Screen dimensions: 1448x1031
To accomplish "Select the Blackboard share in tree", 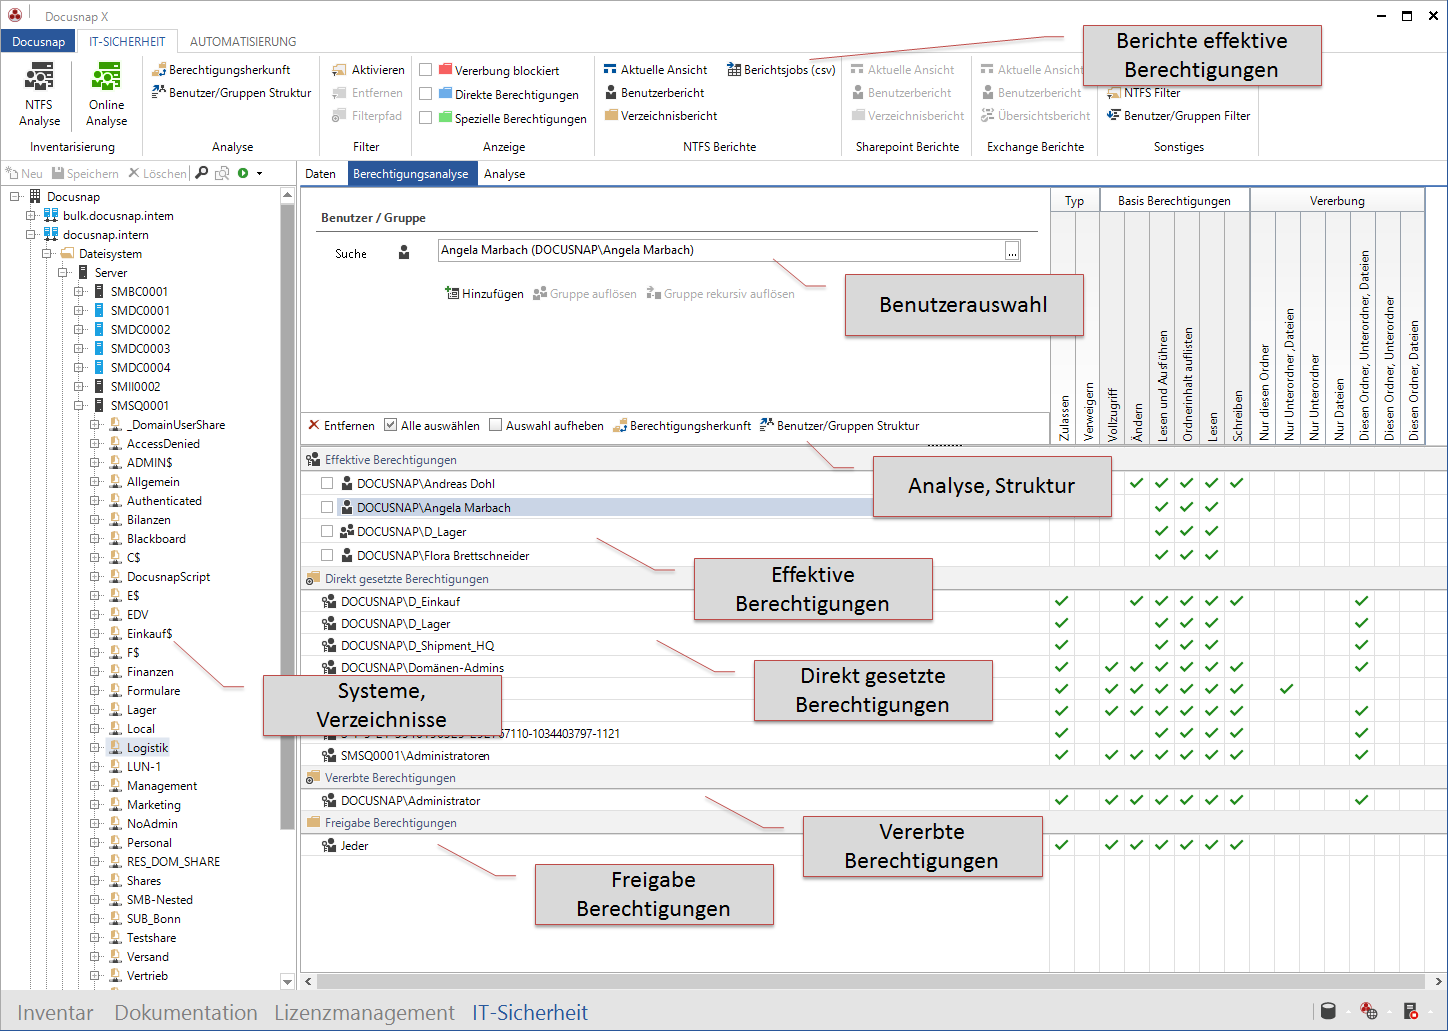I will click(156, 539).
